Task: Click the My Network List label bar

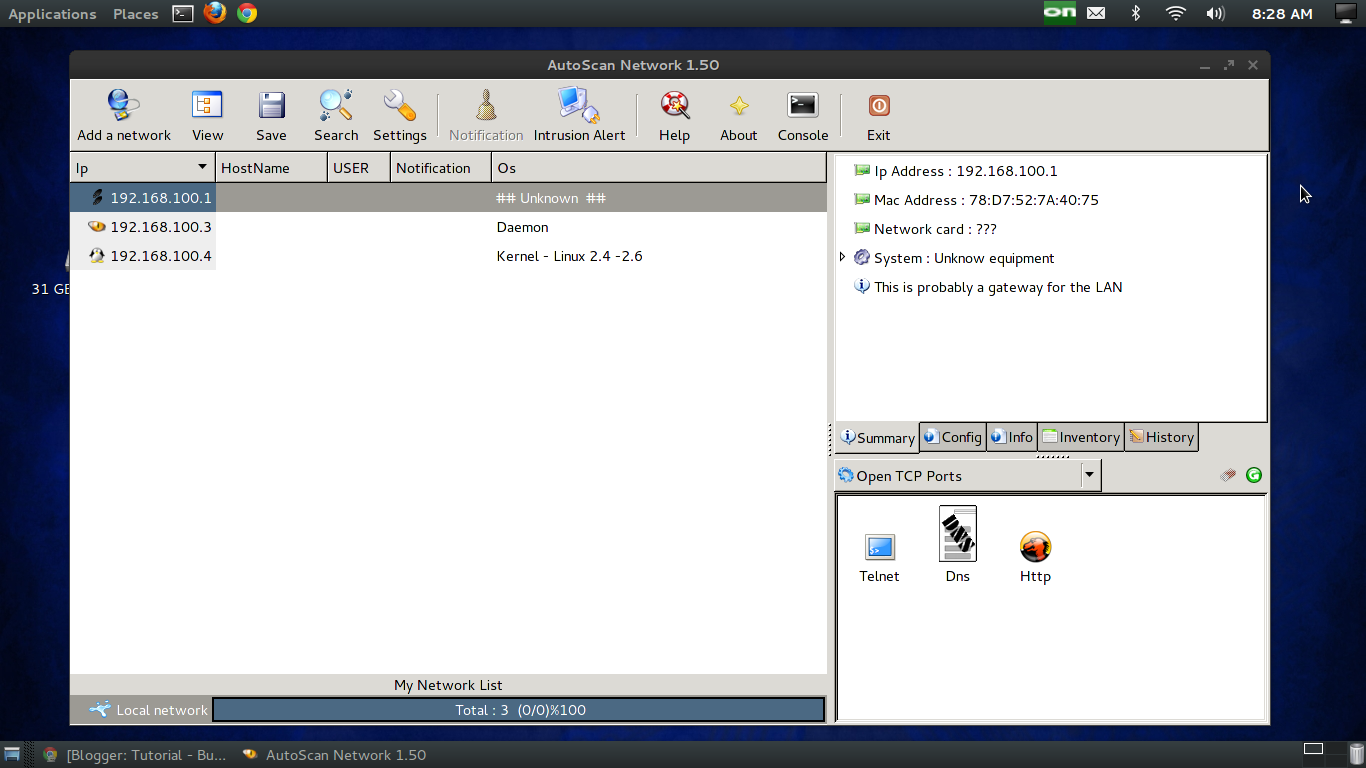Action: pyautogui.click(x=448, y=685)
